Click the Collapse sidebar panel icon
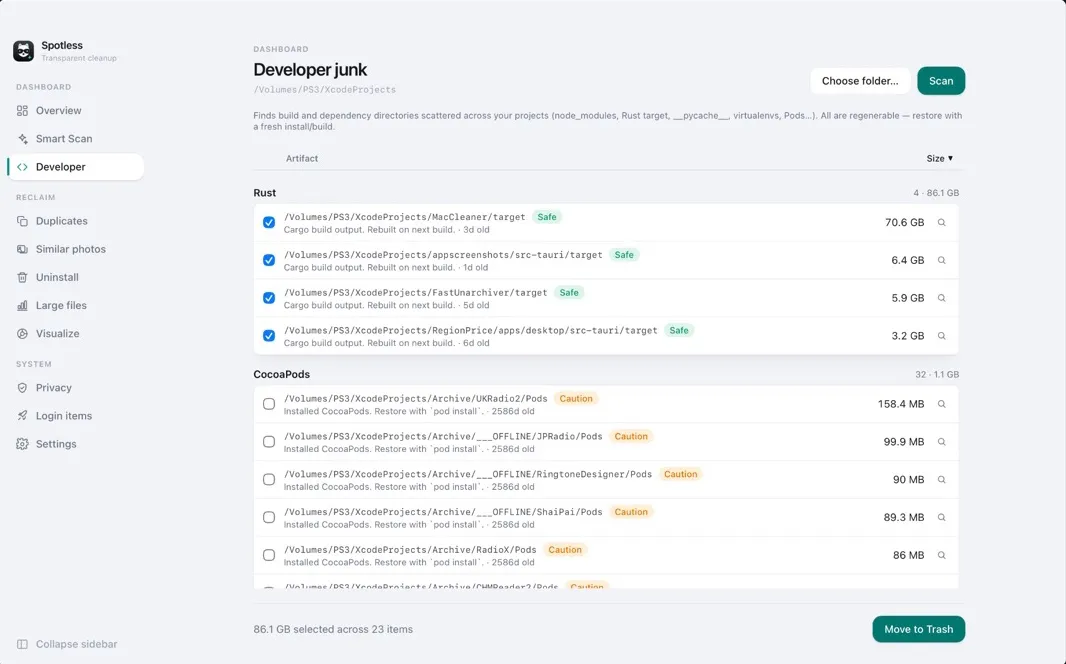The width and height of the screenshot is (1066, 664). click(22, 644)
